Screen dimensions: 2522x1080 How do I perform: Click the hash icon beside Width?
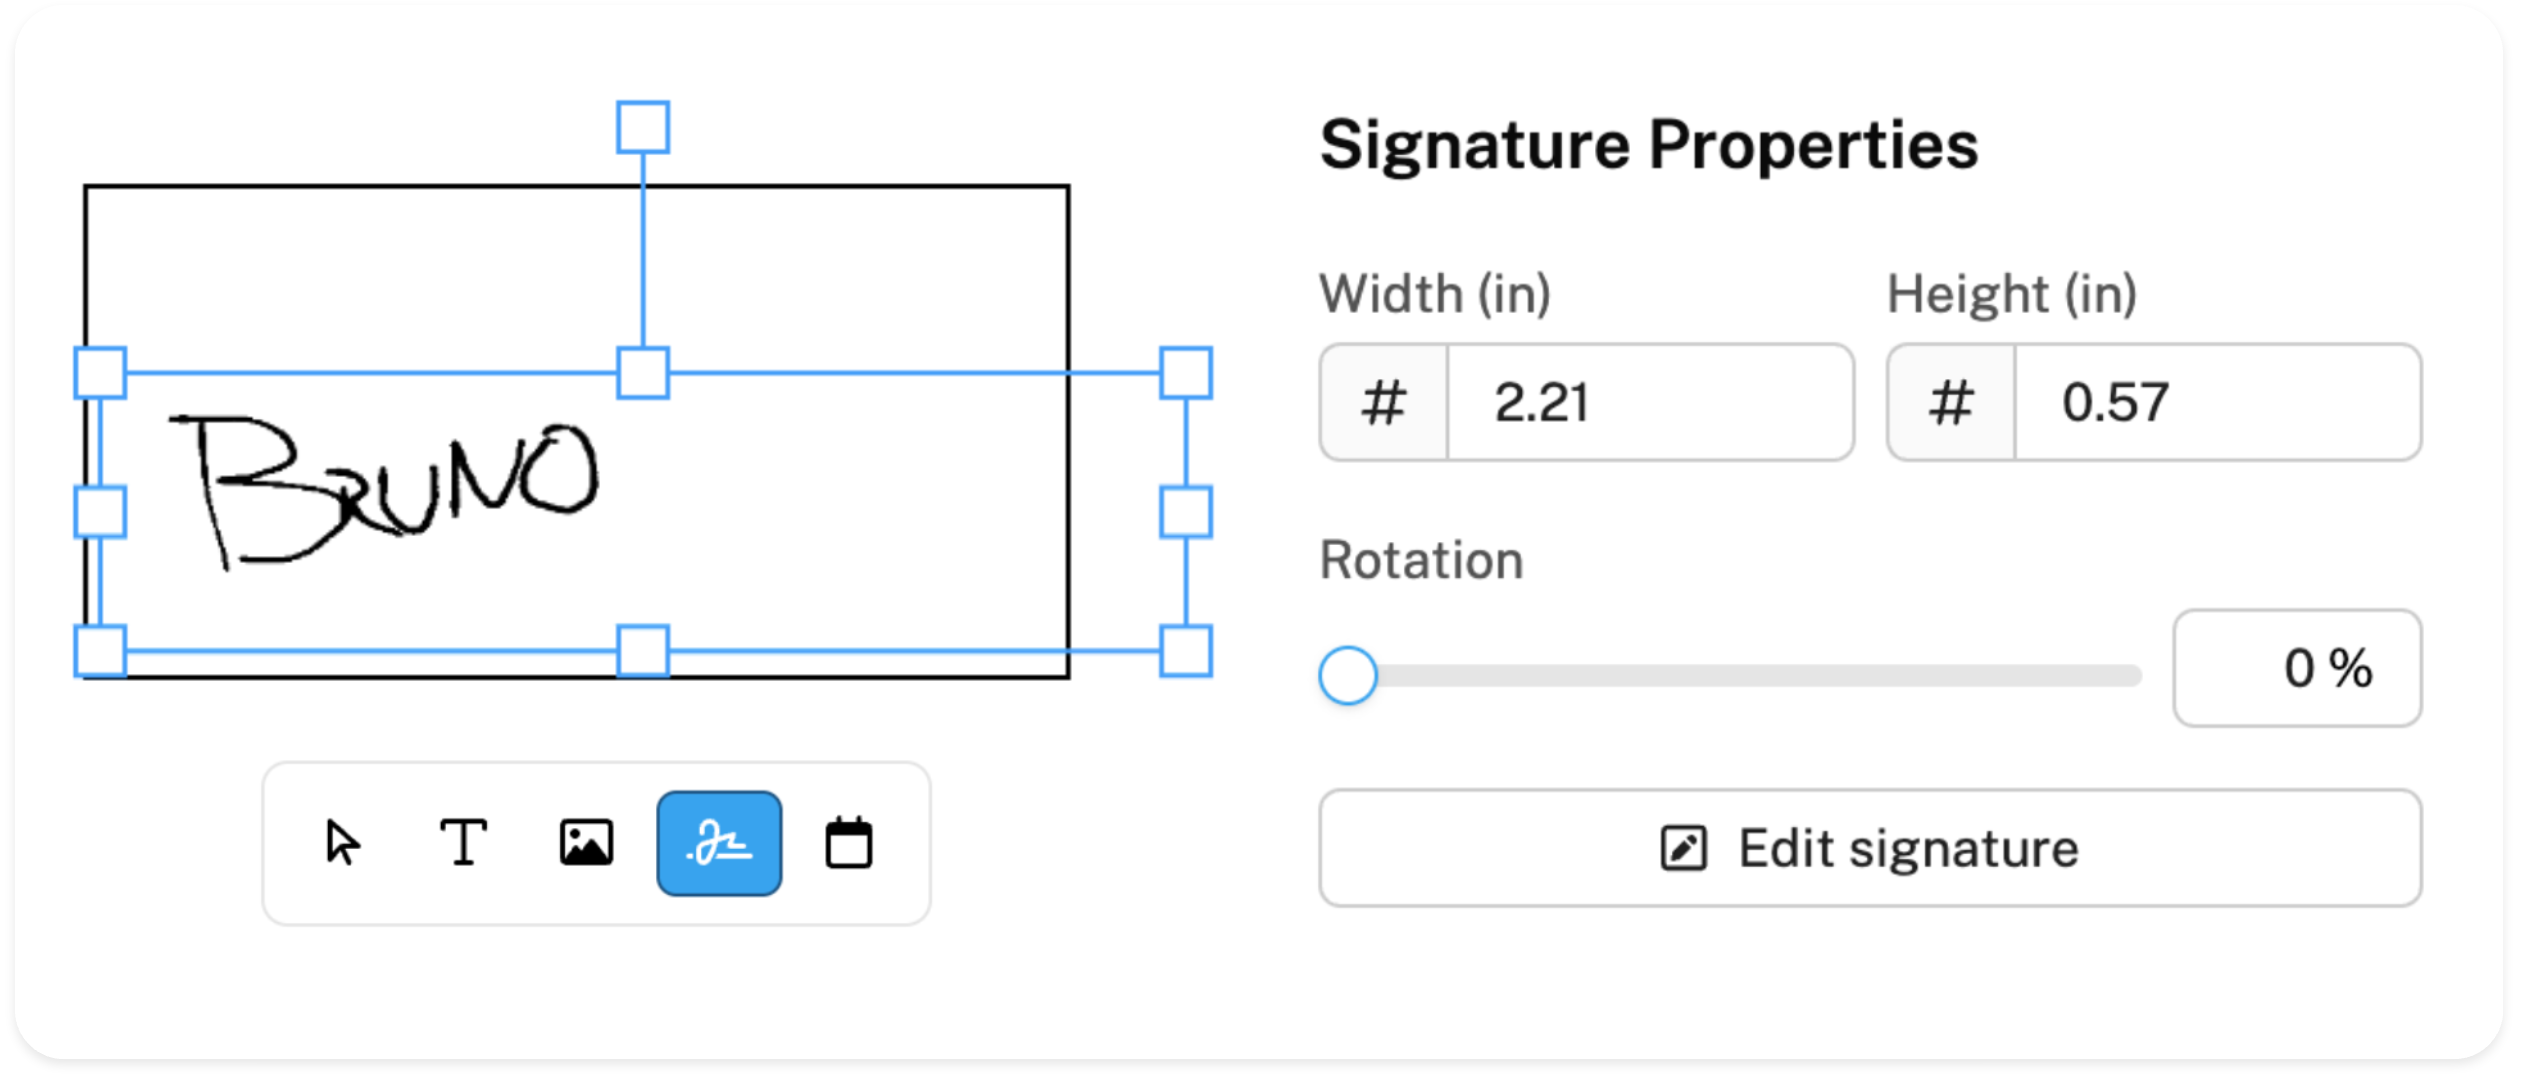(x=1384, y=403)
